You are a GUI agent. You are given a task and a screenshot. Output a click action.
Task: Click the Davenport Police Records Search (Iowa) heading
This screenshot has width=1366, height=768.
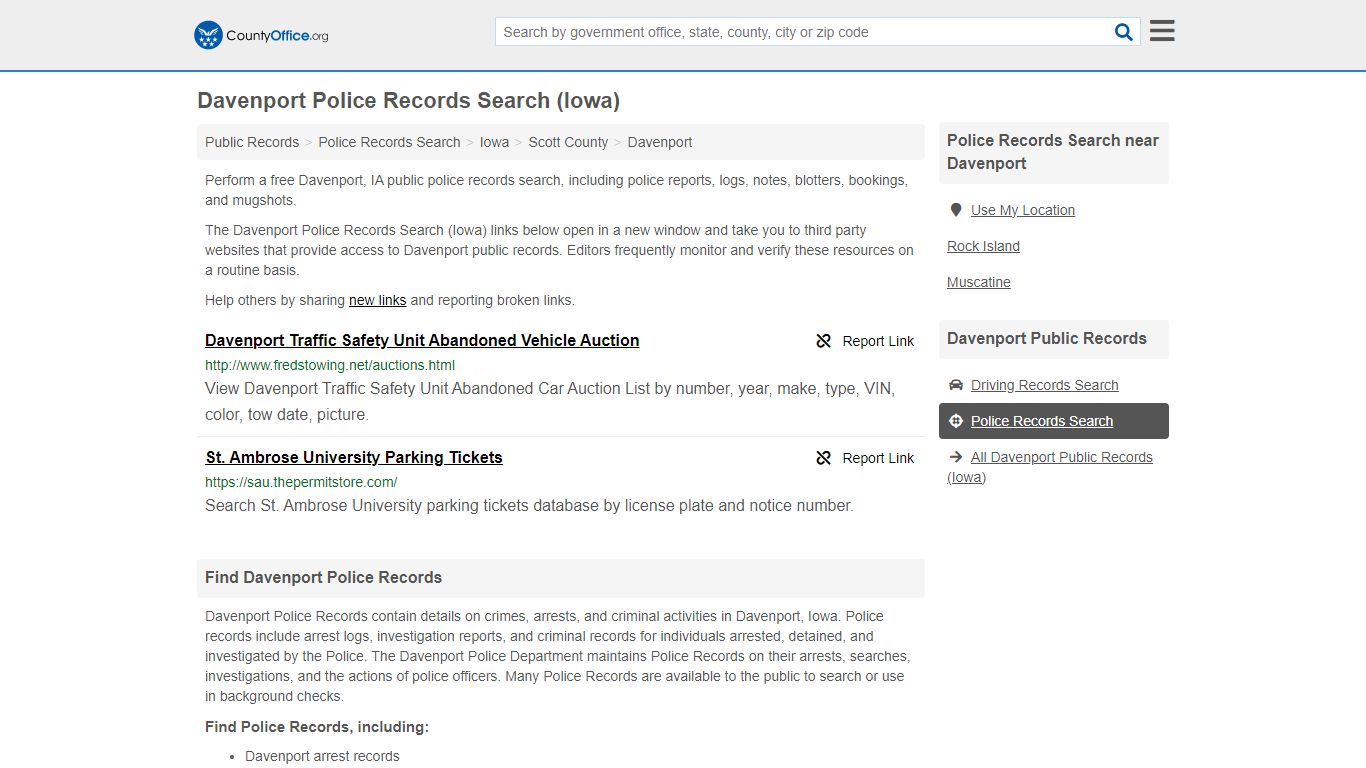tap(408, 101)
